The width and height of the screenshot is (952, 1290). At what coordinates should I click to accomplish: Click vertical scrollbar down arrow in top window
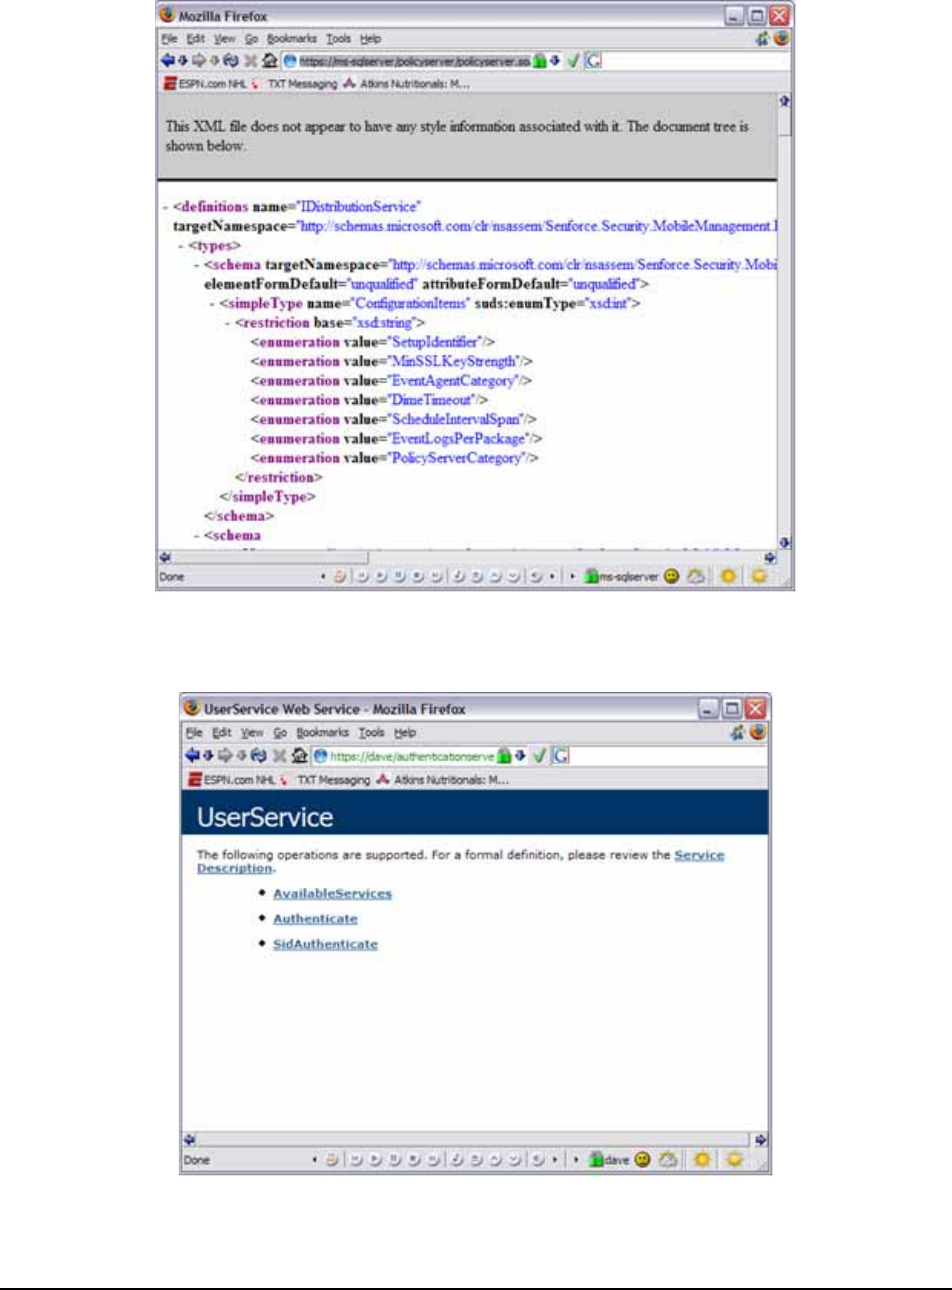785,543
